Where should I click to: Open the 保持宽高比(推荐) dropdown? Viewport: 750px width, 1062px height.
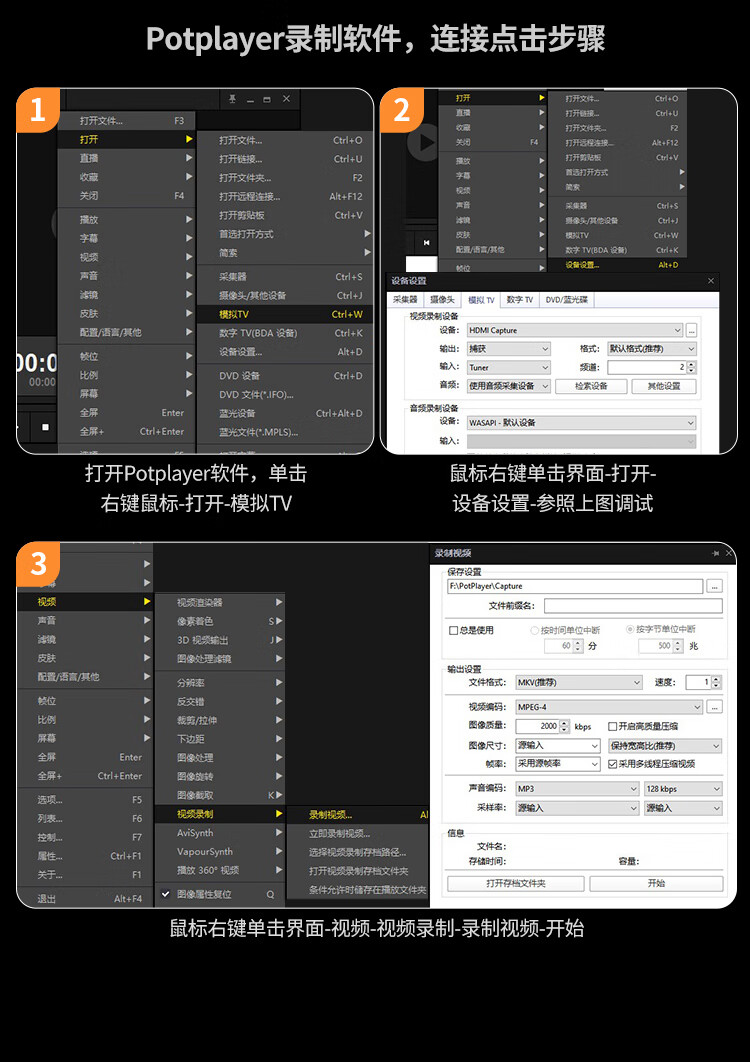(665, 746)
